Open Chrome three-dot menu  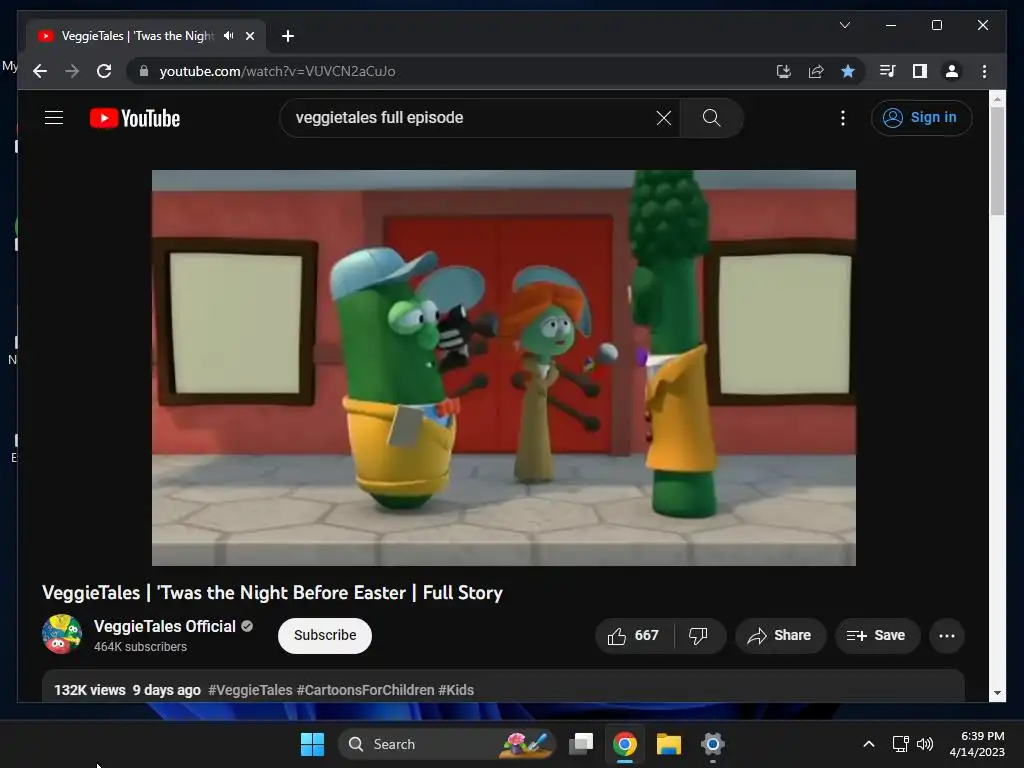pyautogui.click(x=984, y=71)
